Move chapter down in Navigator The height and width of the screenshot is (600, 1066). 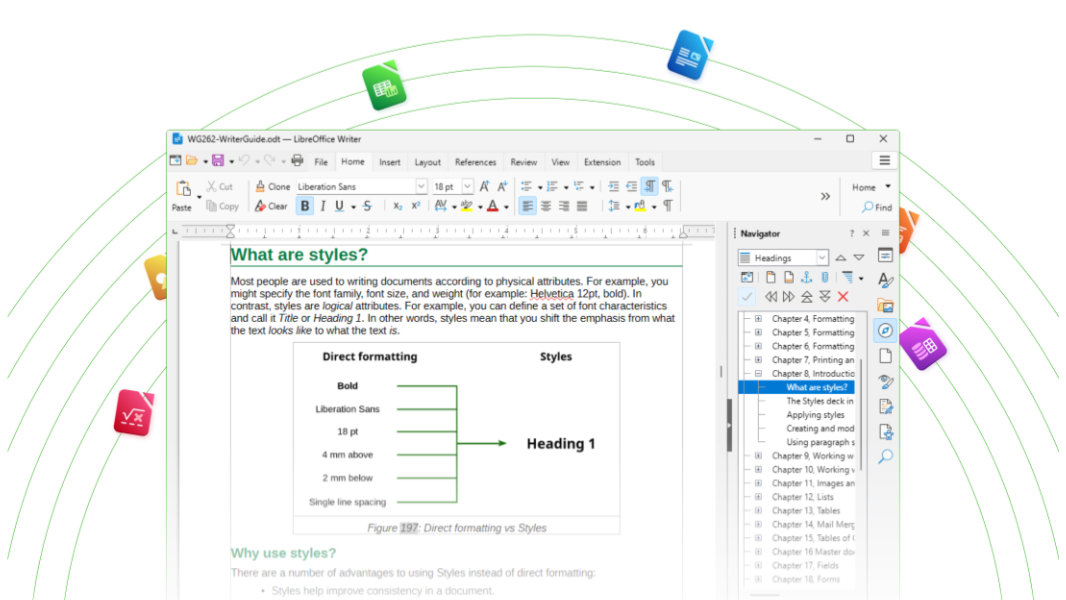click(x=825, y=297)
